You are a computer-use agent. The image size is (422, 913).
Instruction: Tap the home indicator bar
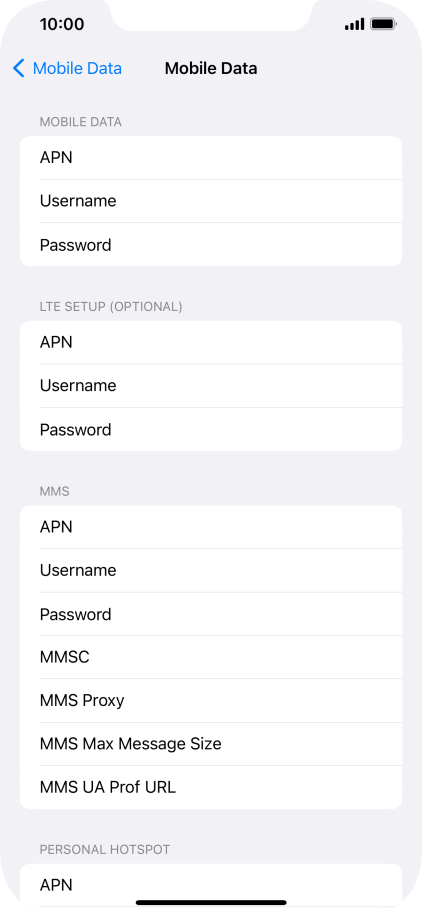coord(211,903)
